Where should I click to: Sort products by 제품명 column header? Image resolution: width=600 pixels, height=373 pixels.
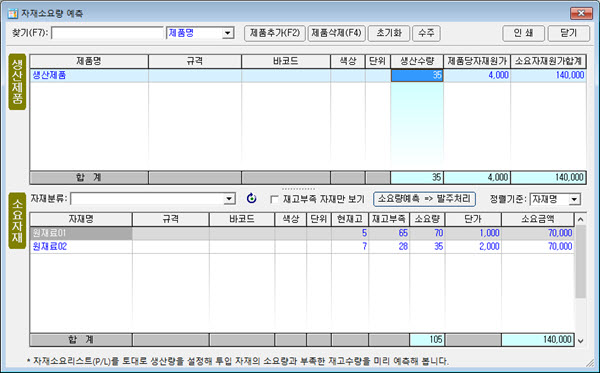(89, 61)
